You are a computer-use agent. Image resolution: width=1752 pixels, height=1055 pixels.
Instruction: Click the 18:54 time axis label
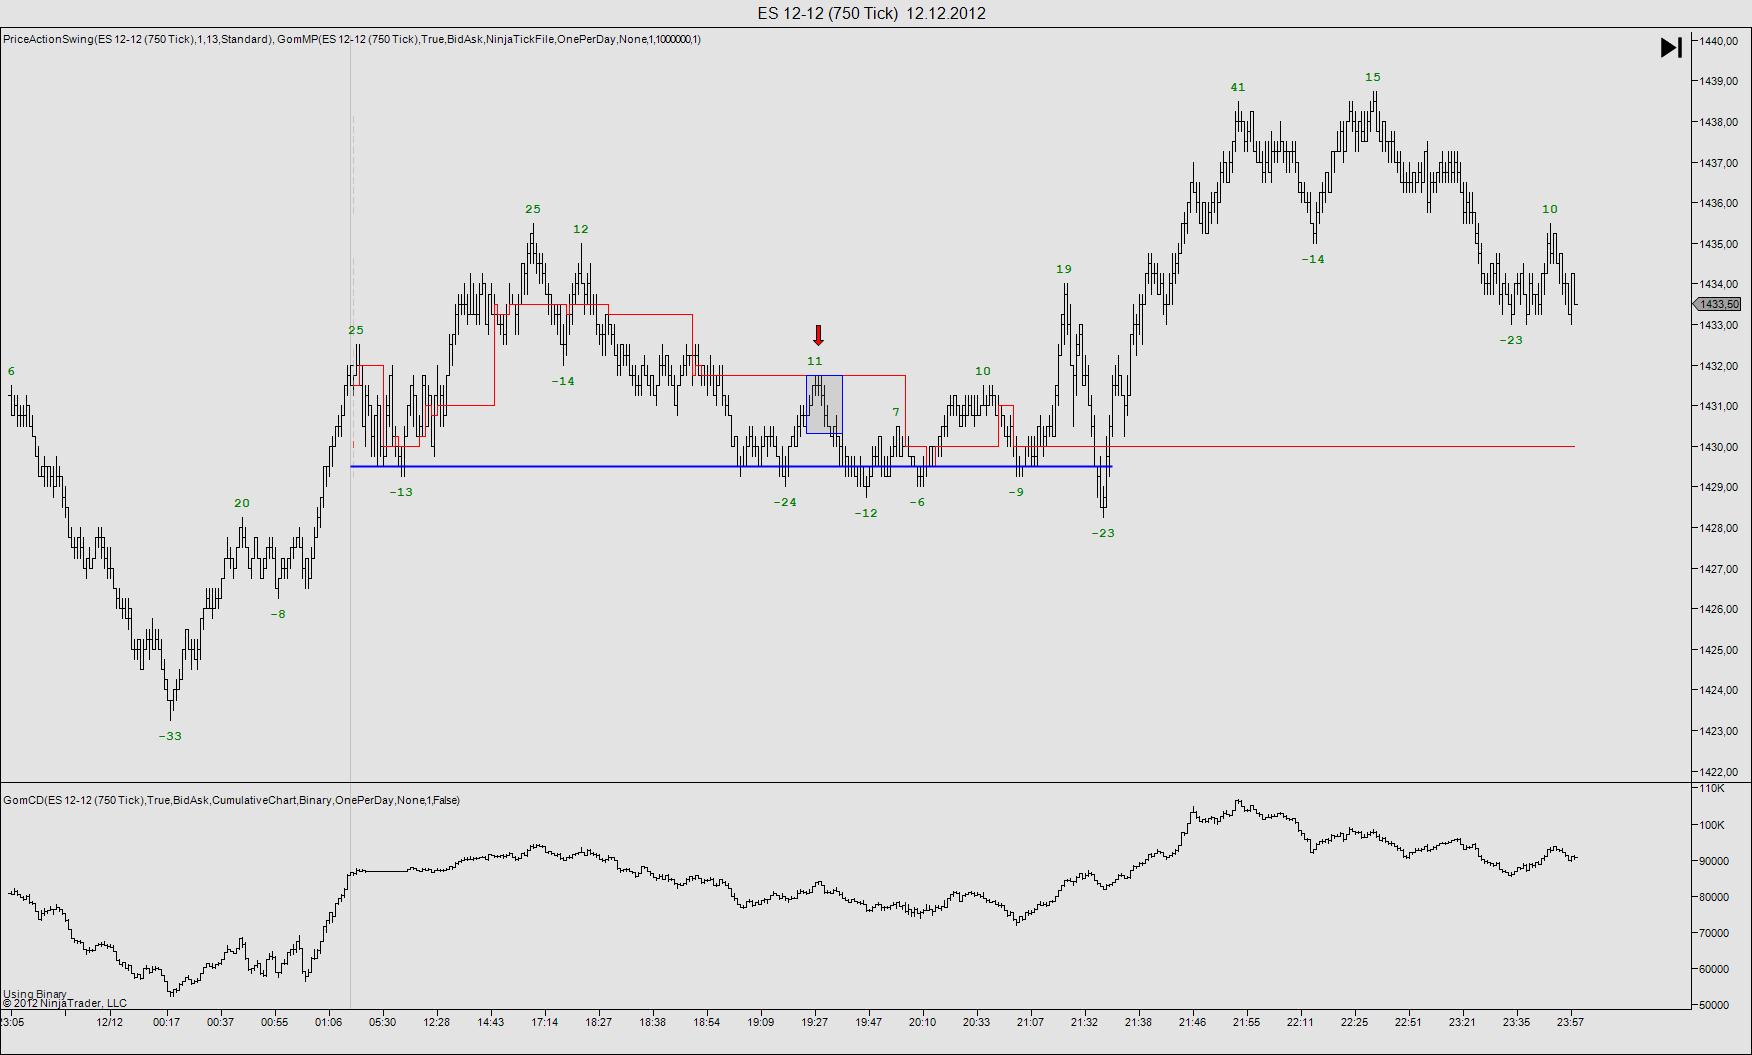[x=706, y=1022]
